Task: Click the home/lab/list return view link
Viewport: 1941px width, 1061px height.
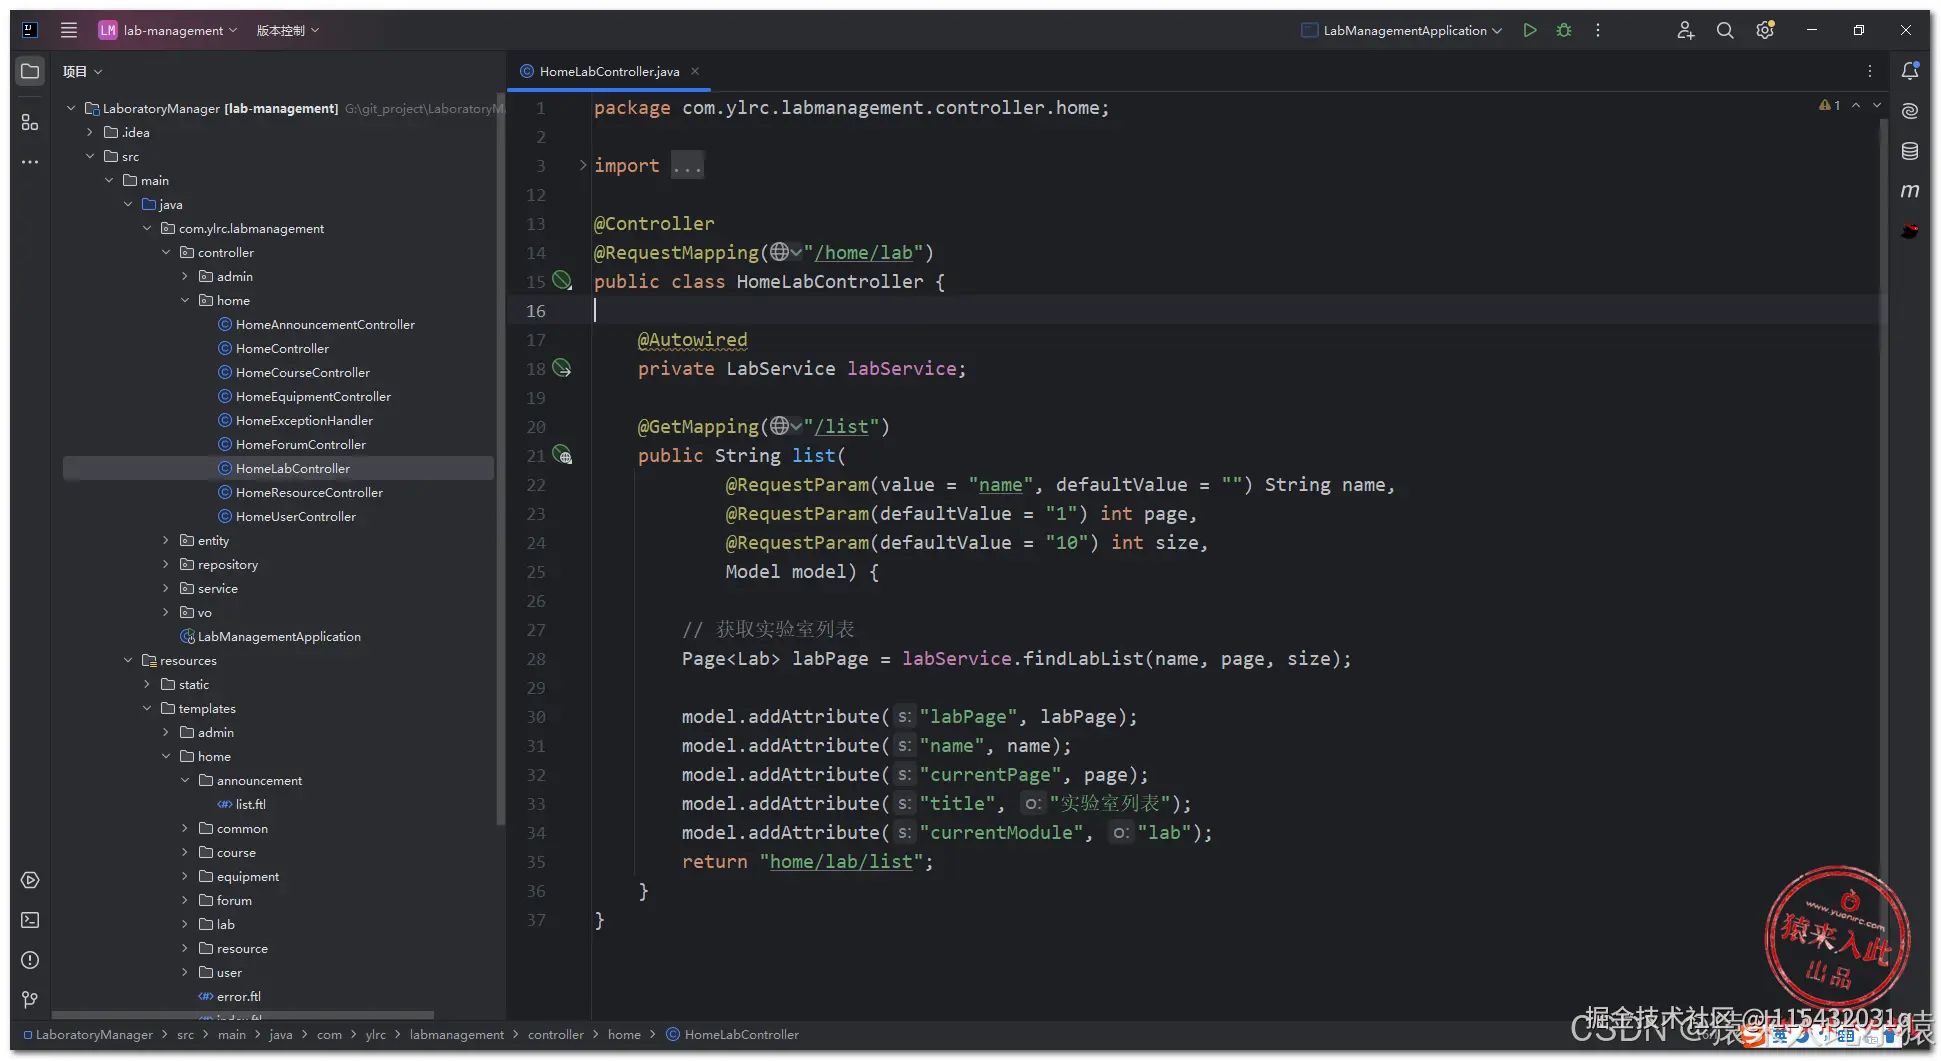Action: coord(841,861)
